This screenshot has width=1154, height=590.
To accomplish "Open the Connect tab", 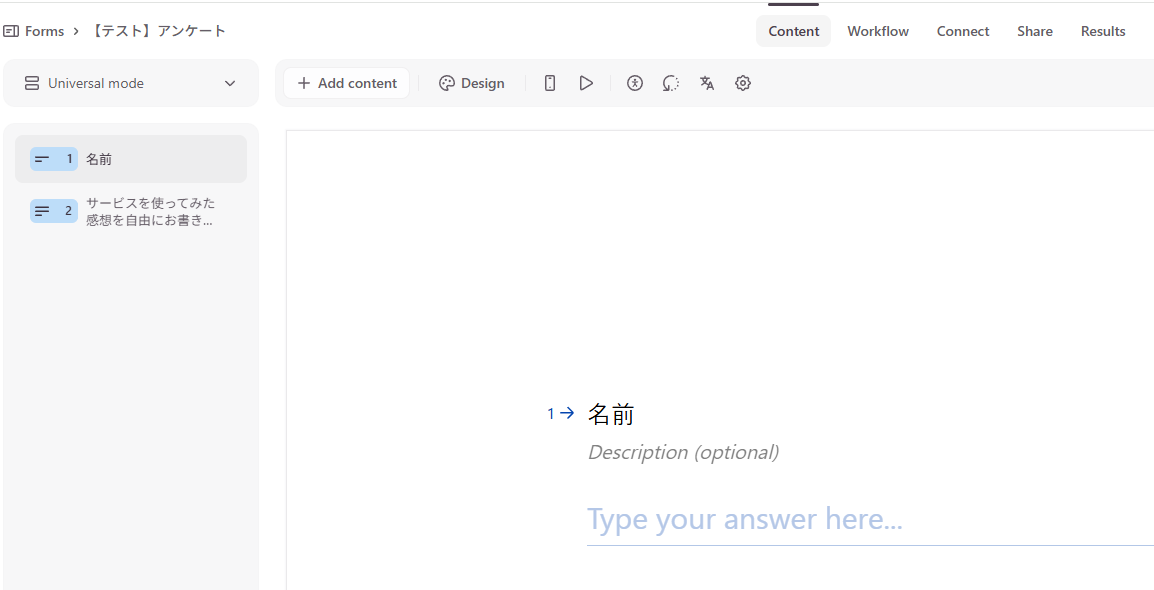I will 963,31.
